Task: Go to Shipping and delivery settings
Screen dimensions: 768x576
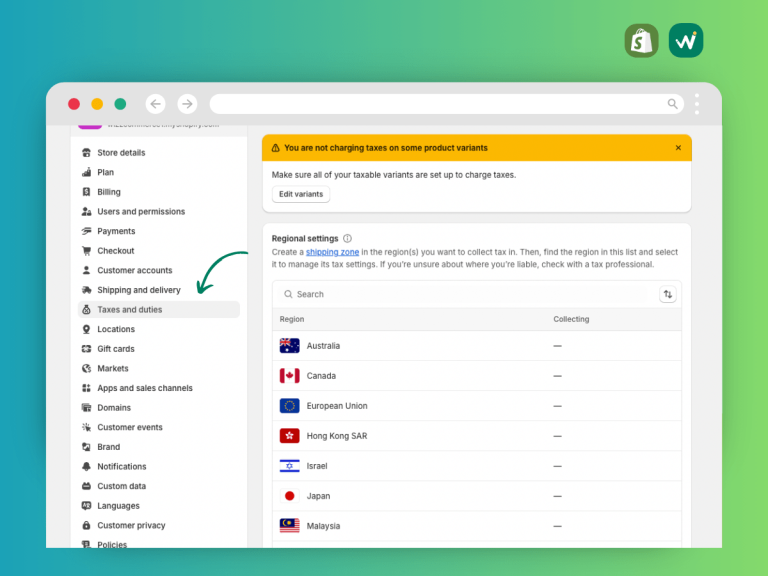Action: click(x=159, y=290)
